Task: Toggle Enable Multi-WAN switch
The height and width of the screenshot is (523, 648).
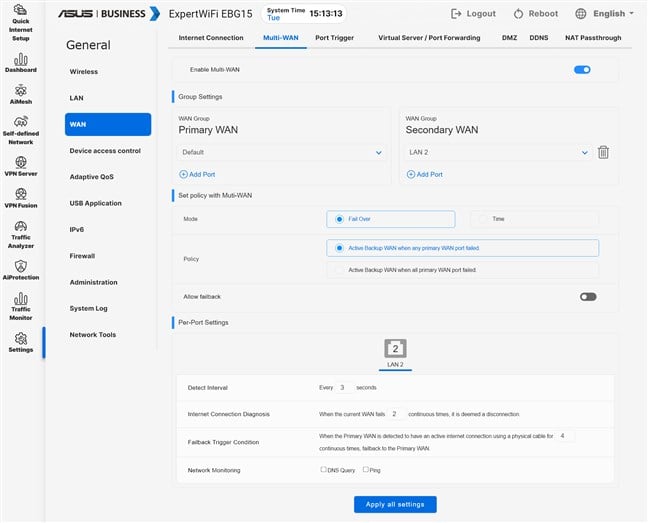Action: (x=582, y=69)
